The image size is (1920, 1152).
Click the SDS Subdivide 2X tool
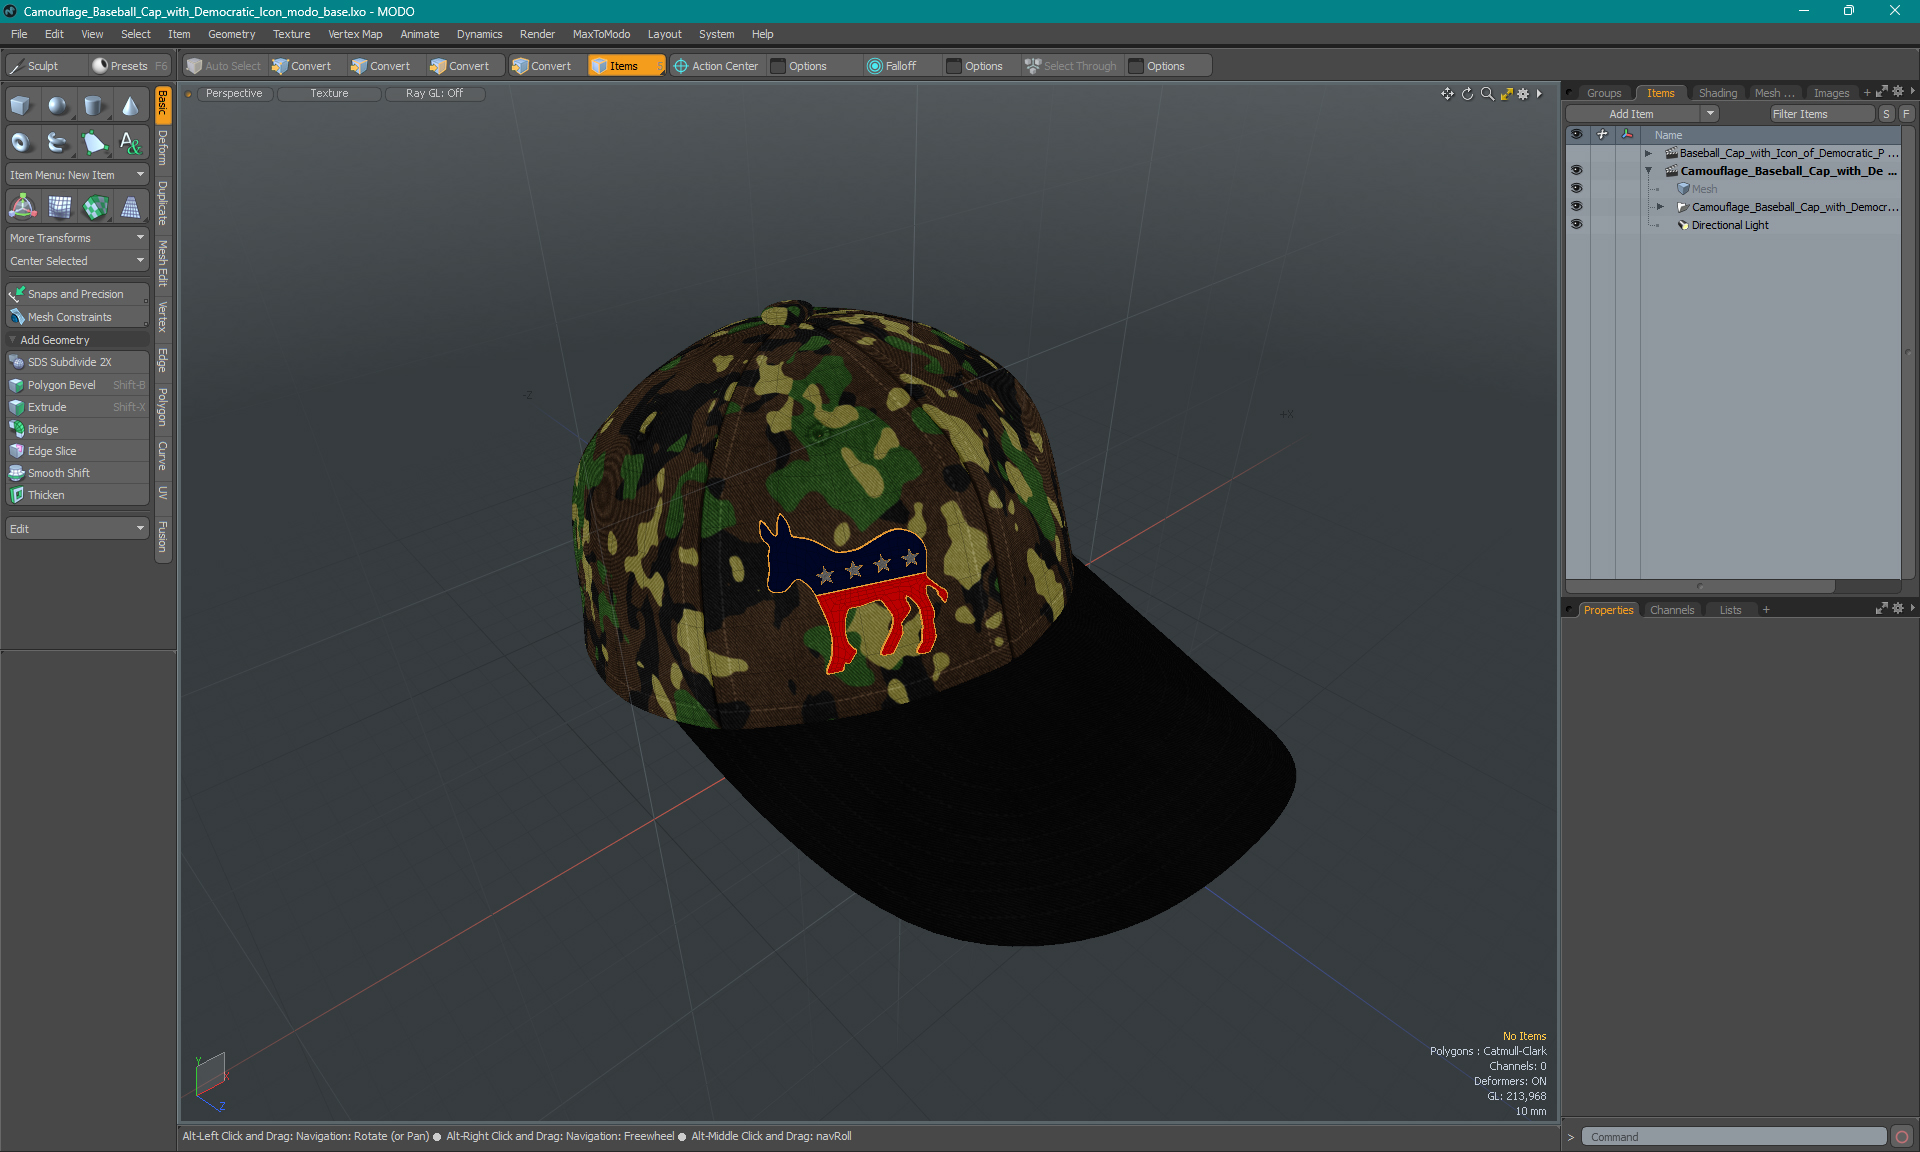coord(78,362)
